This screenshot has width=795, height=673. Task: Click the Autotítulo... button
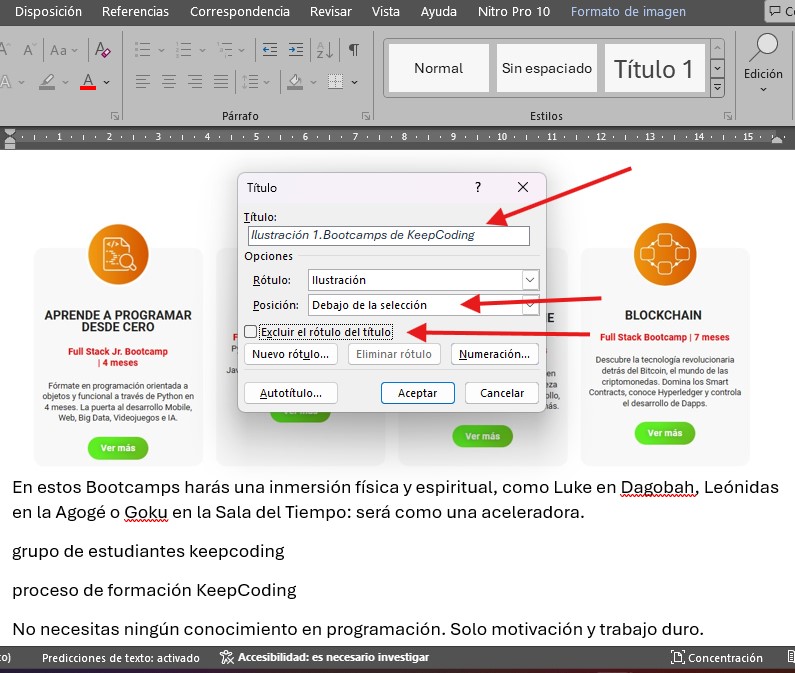pyautogui.click(x=291, y=393)
